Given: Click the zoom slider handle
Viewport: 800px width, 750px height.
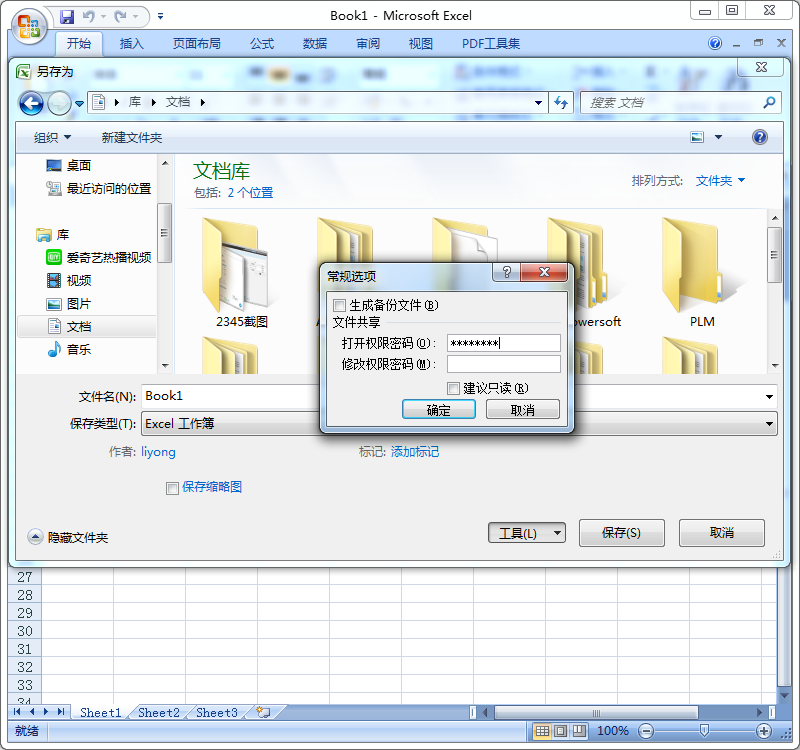Looking at the screenshot, I should tap(704, 731).
